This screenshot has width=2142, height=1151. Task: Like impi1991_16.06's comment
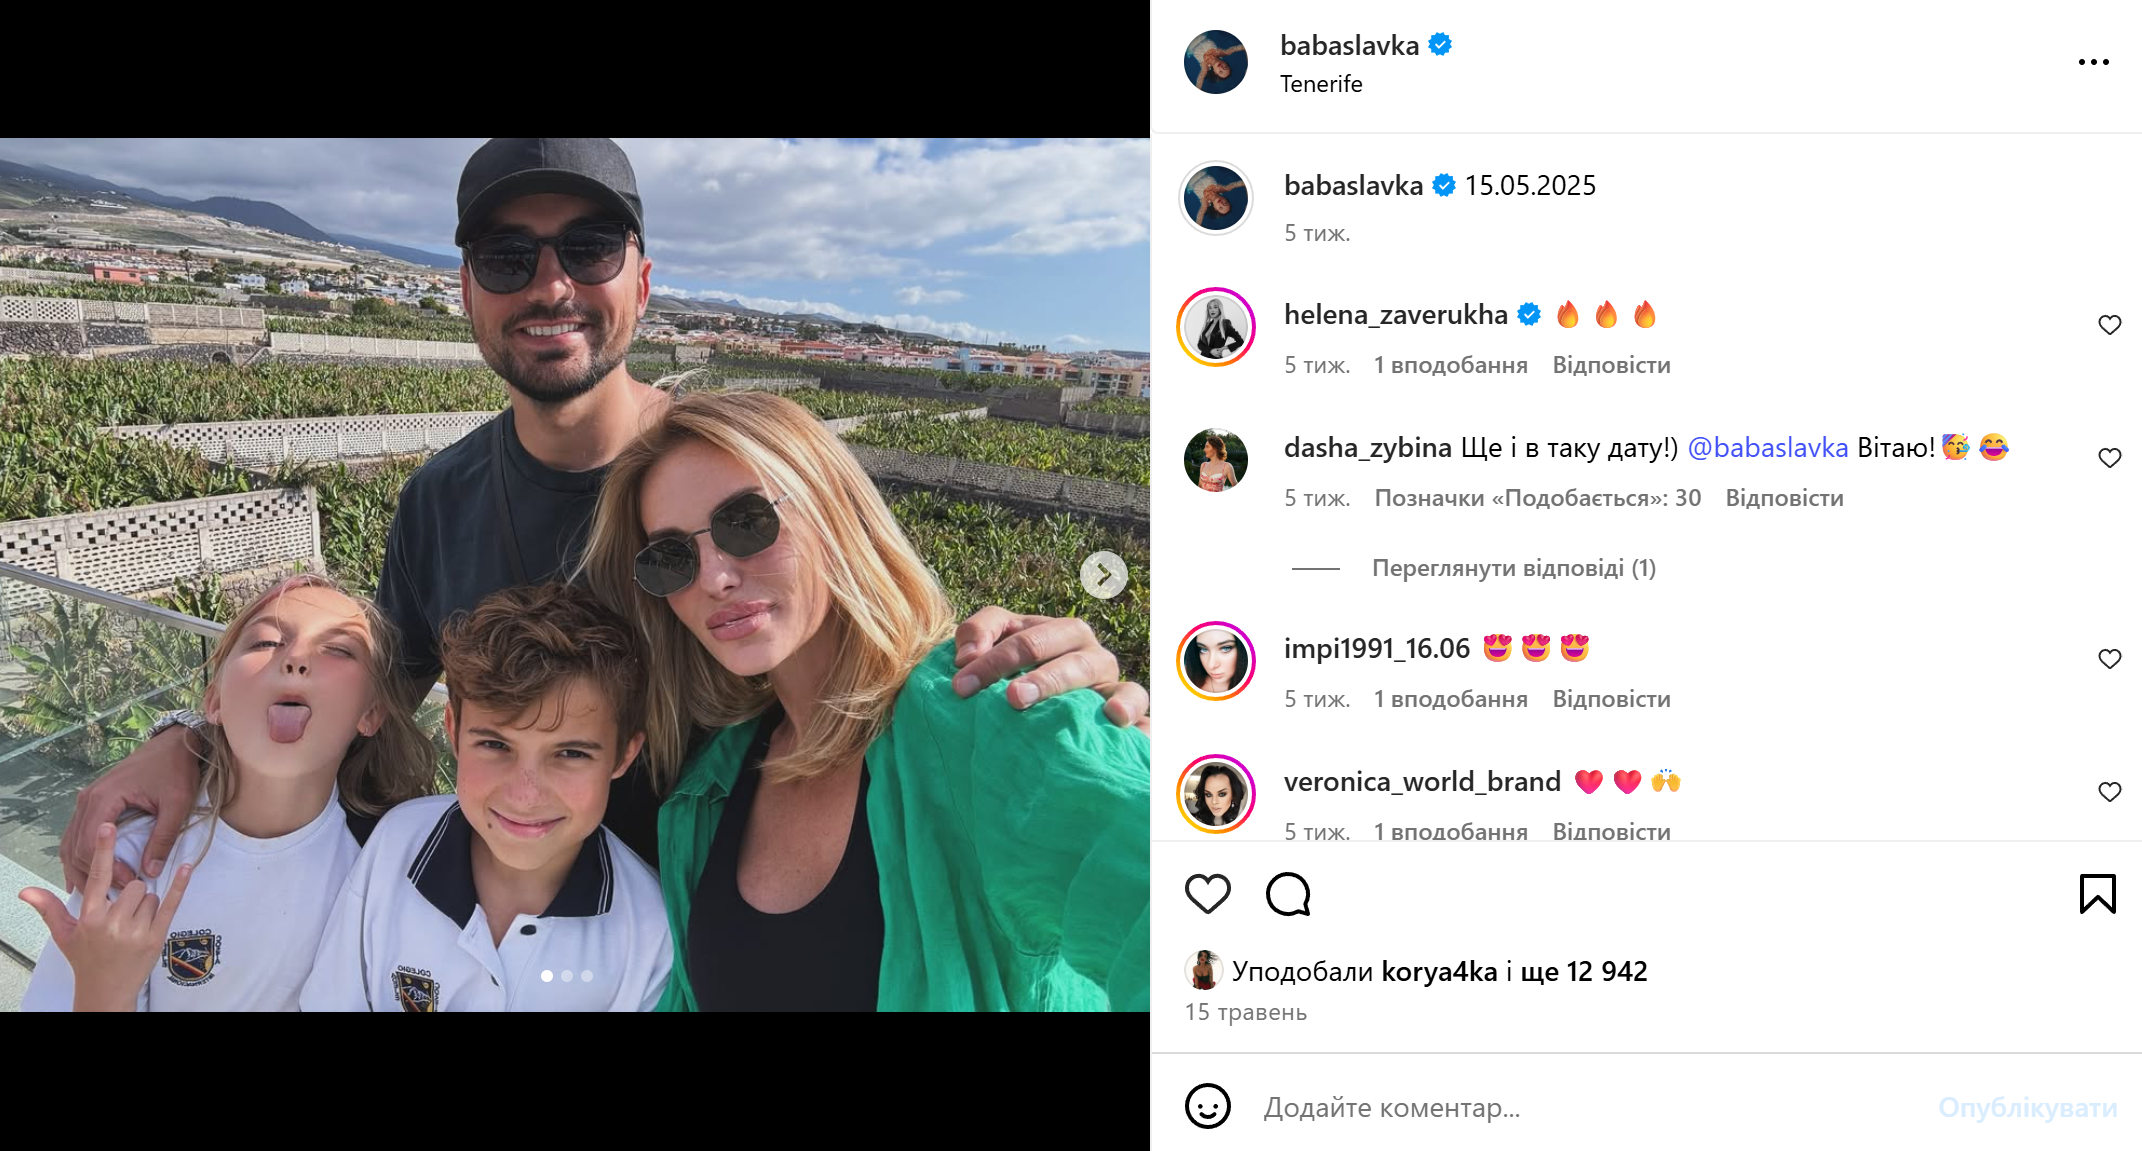click(2109, 659)
